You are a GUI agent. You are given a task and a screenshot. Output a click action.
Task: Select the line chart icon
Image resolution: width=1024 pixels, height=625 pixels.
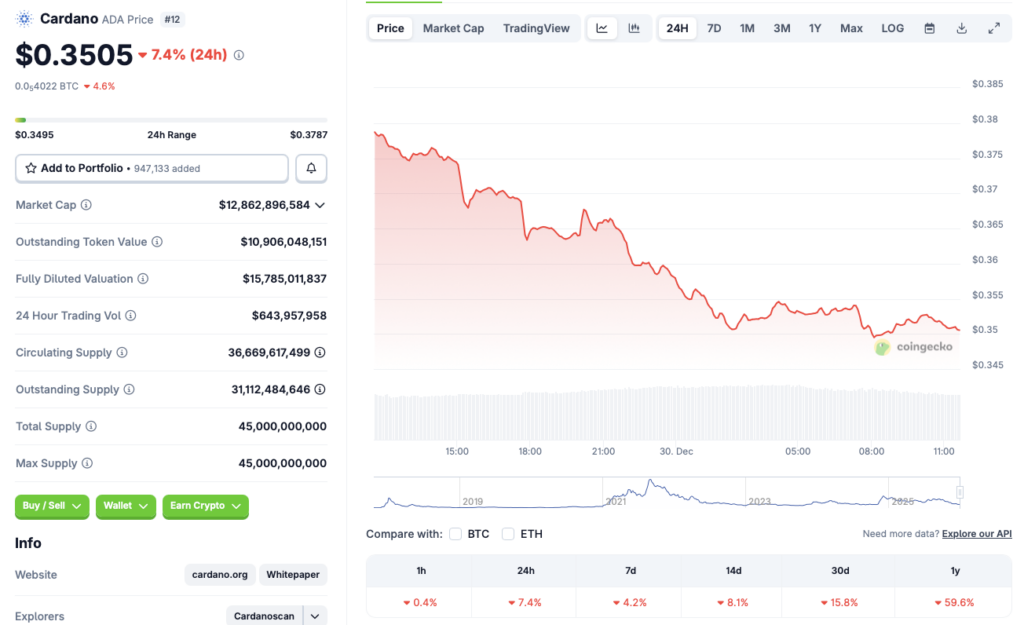(601, 28)
